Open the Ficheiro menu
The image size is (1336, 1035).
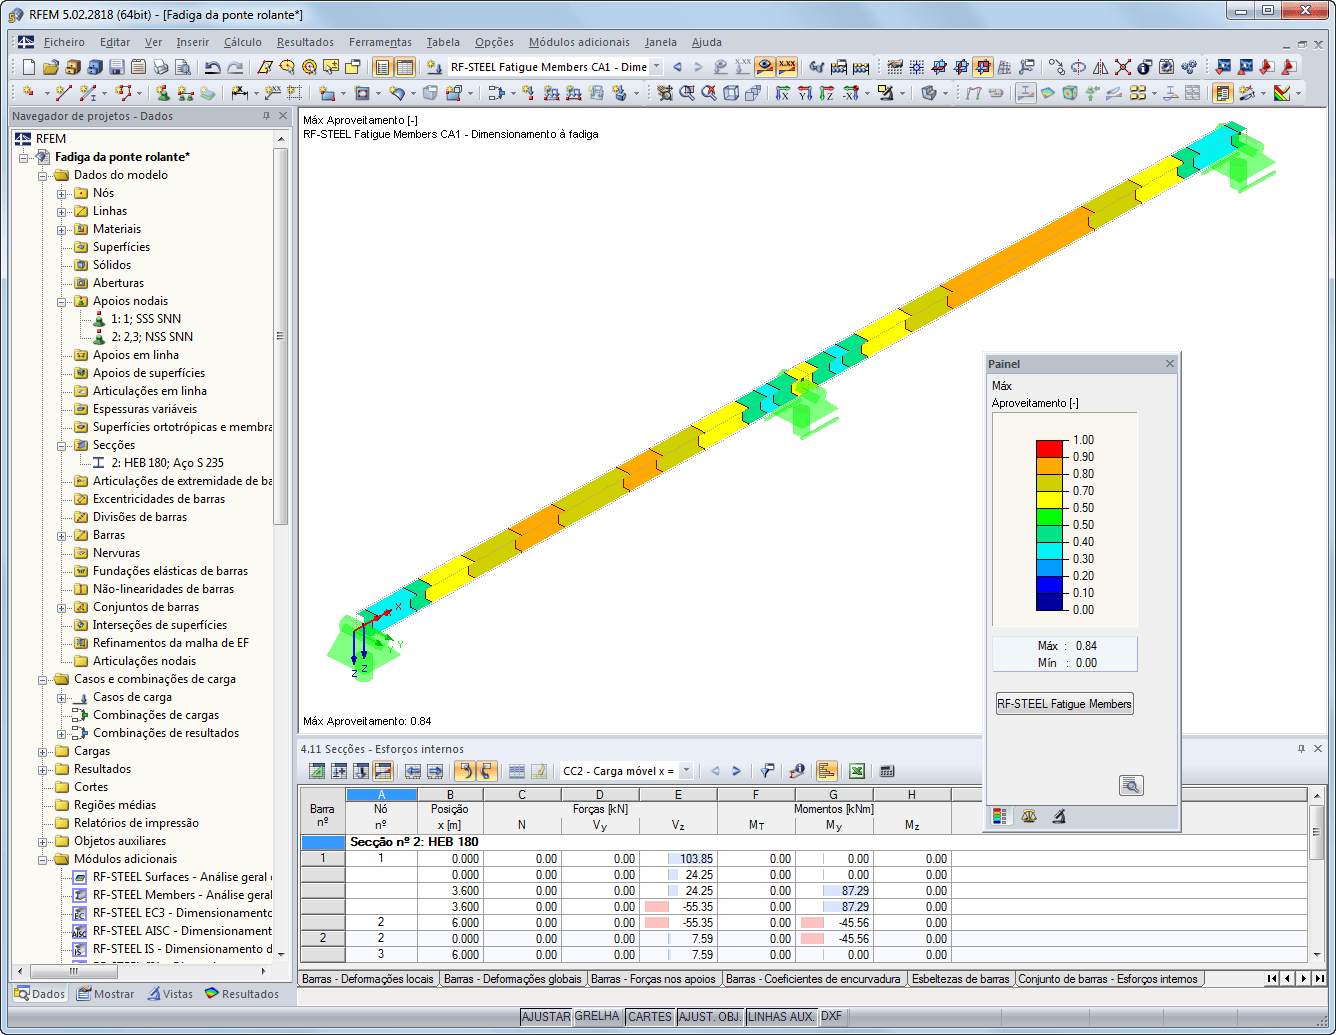pos(64,42)
